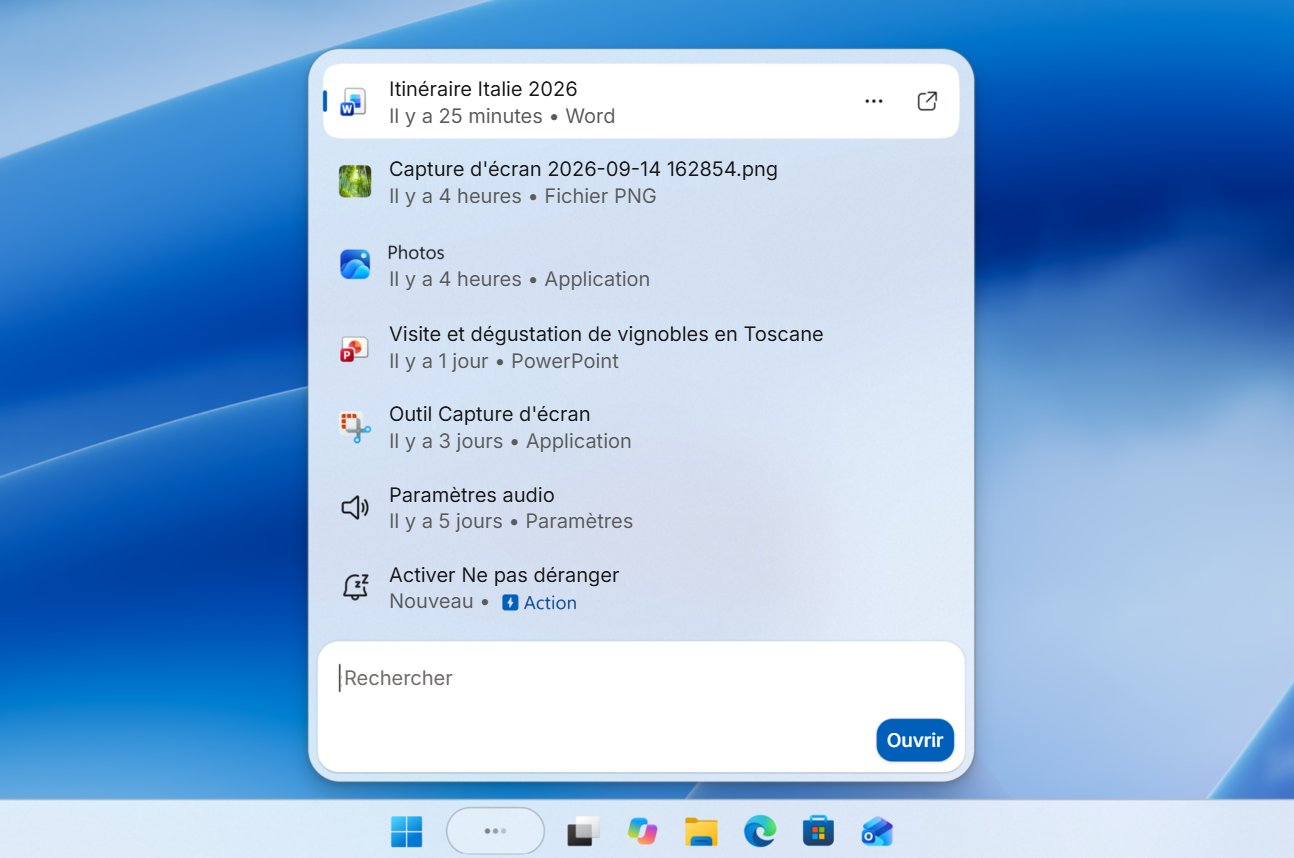Open File Explorer from the taskbar
Image resolution: width=1294 pixels, height=858 pixels.
point(701,831)
